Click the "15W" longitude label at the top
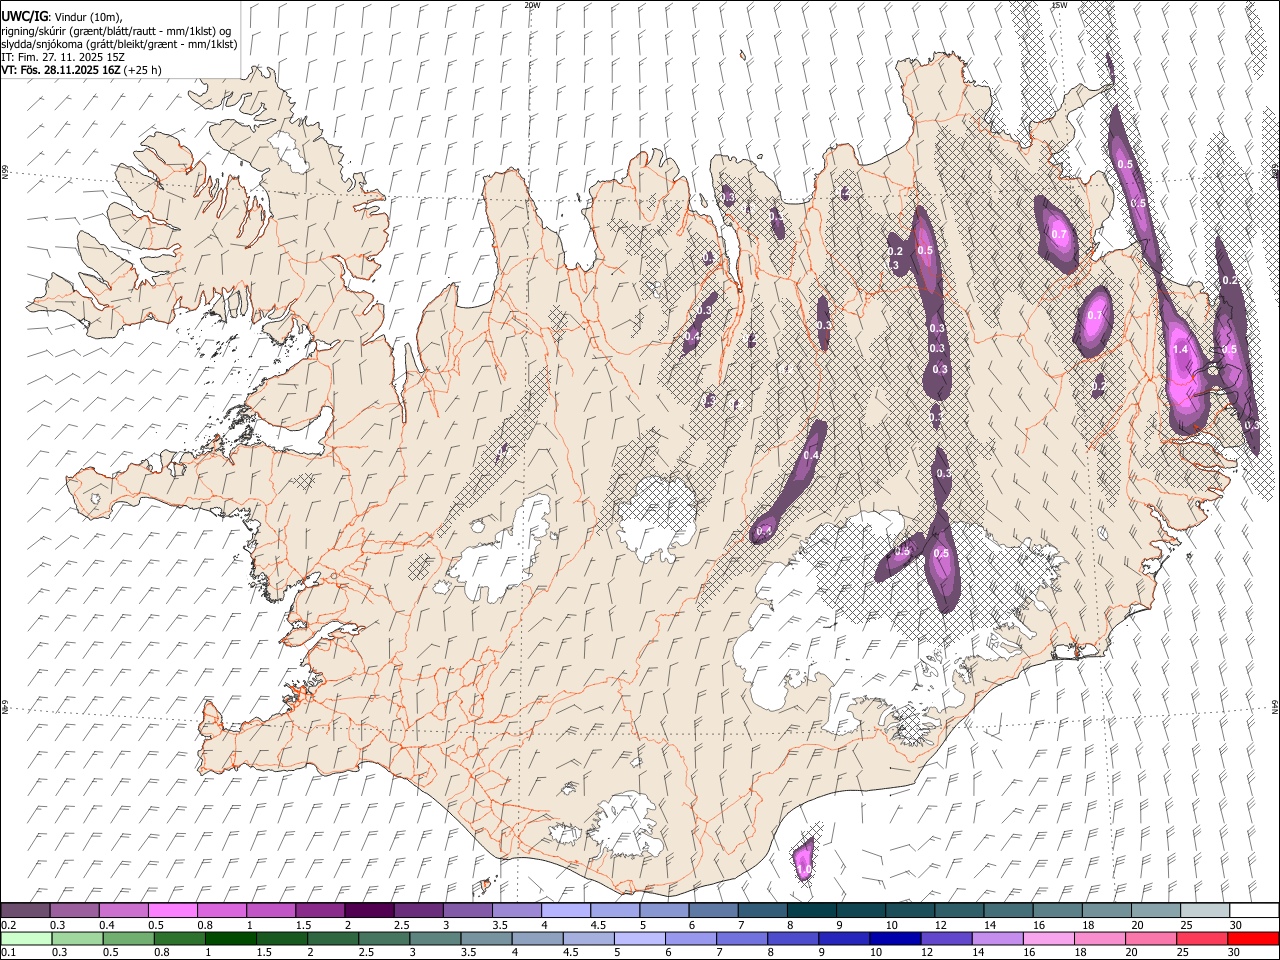Image resolution: width=1280 pixels, height=960 pixels. [1060, 5]
